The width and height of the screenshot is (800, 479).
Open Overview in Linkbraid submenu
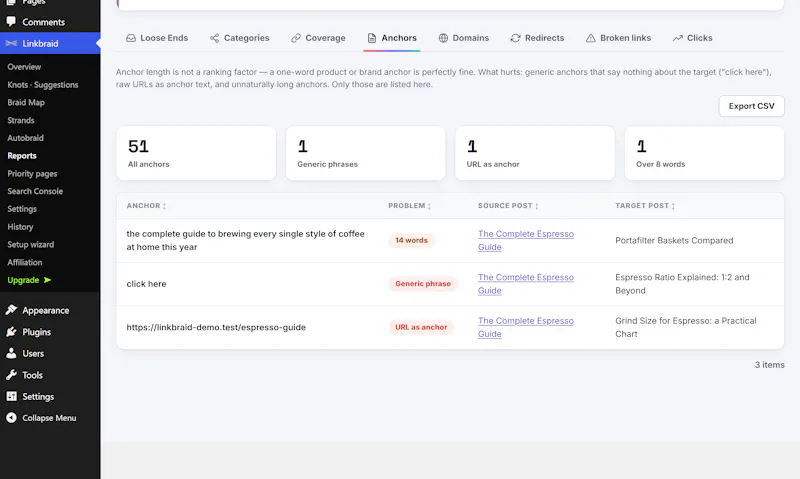24,67
